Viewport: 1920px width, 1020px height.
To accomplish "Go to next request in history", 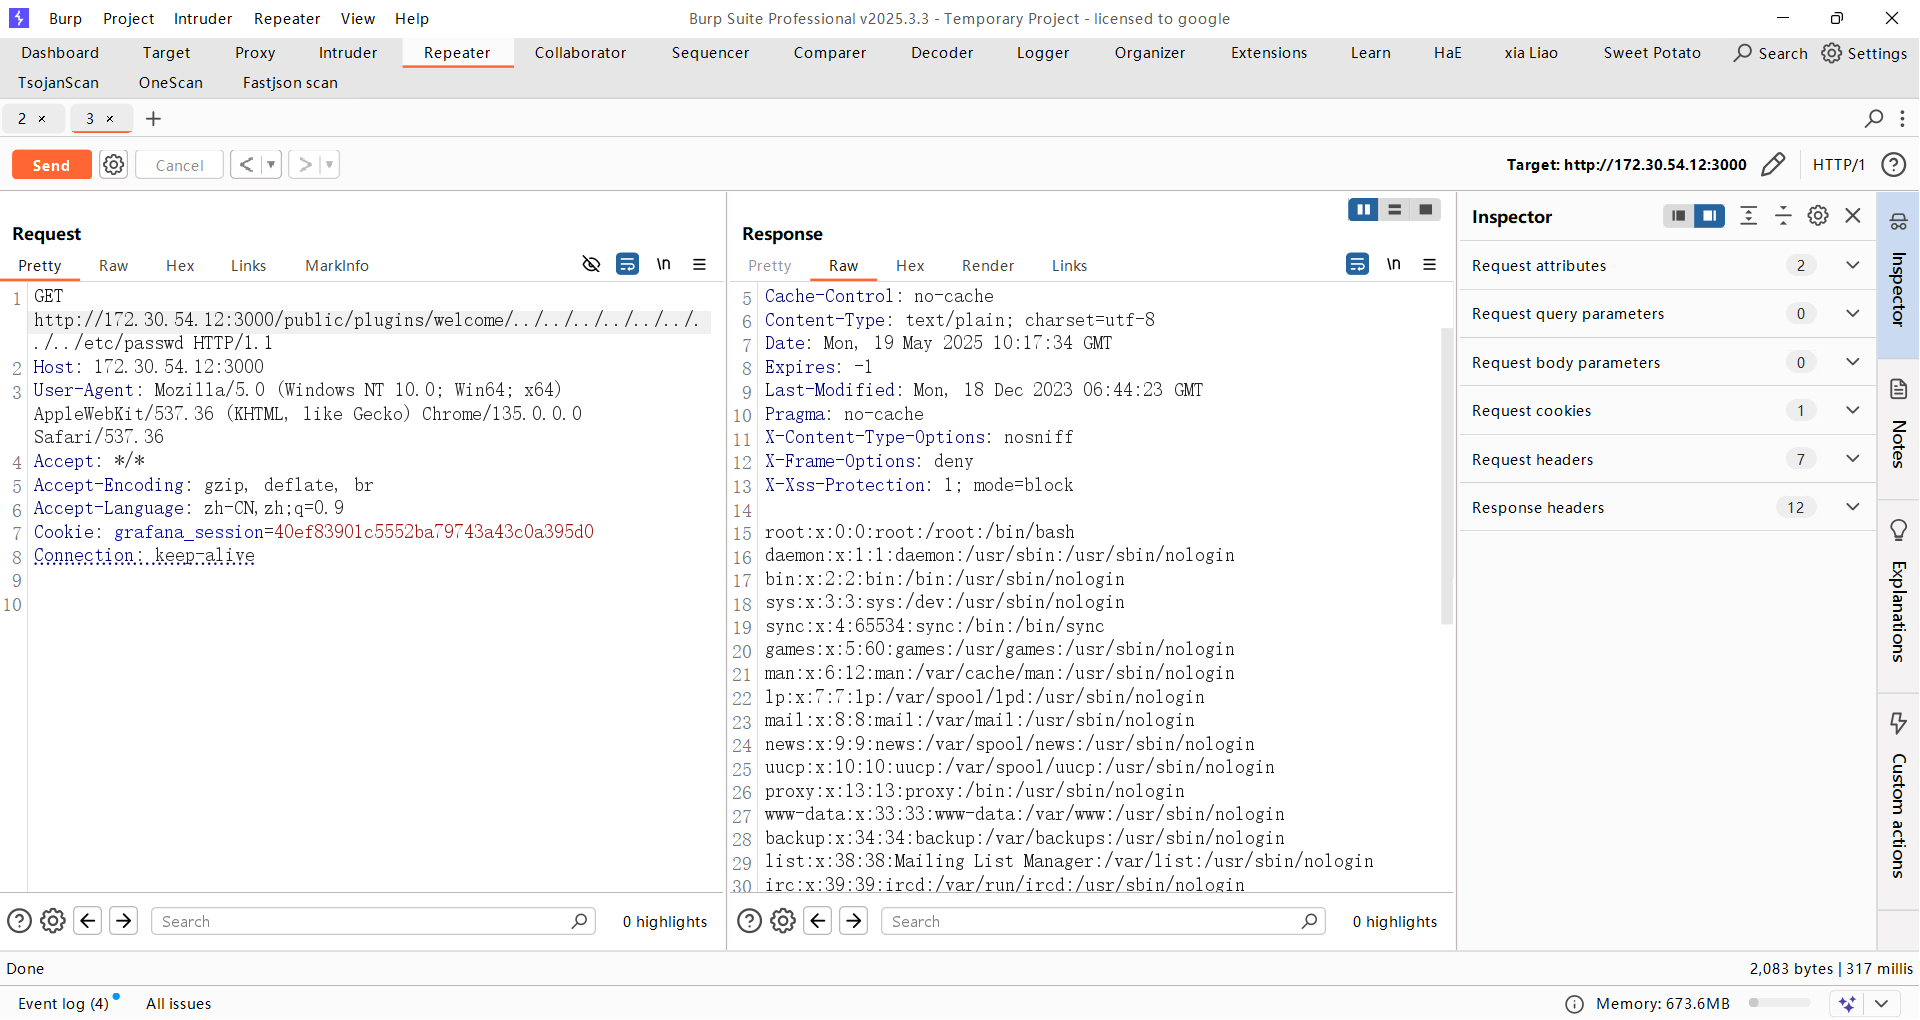I will pos(305,164).
